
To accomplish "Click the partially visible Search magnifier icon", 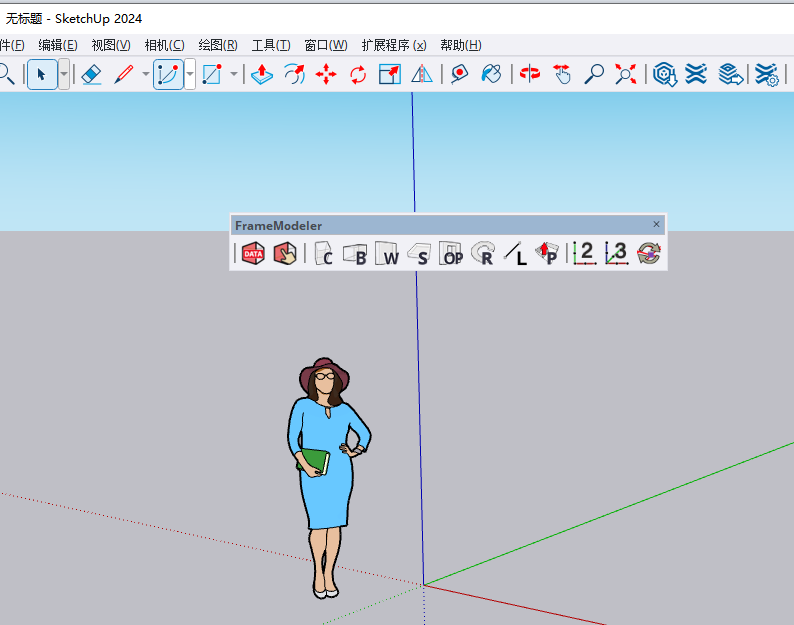I will pos(7,74).
